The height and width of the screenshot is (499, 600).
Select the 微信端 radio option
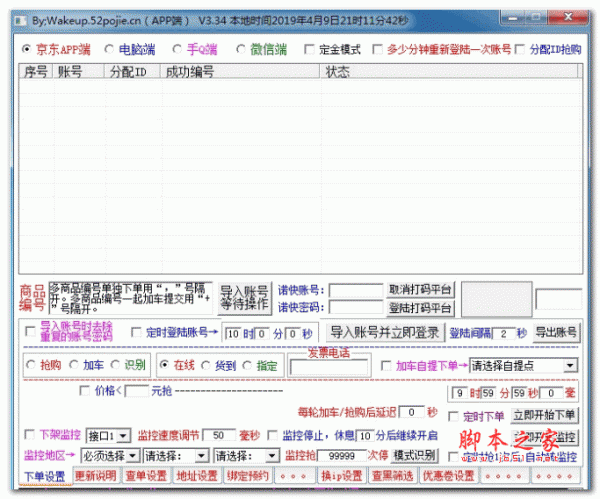pos(241,49)
